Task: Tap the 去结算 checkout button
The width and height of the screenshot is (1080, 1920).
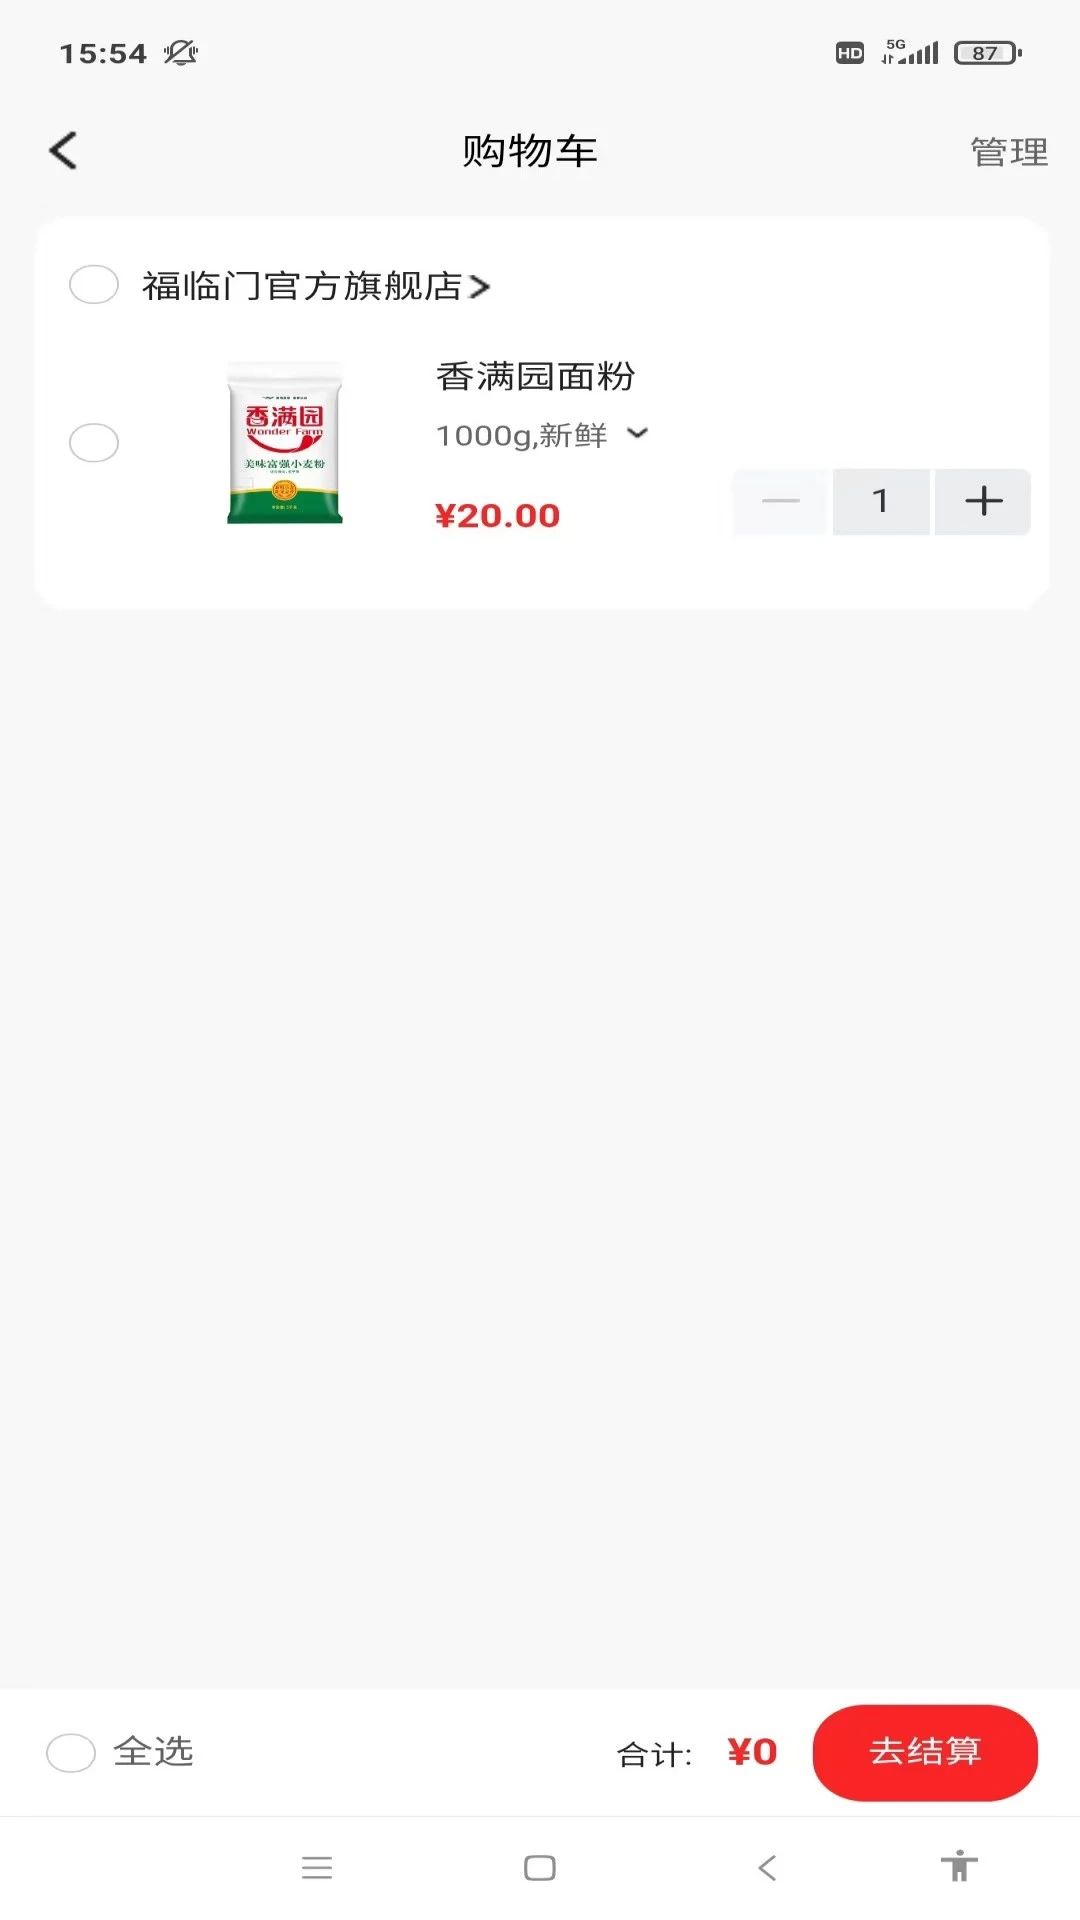Action: tap(925, 1752)
